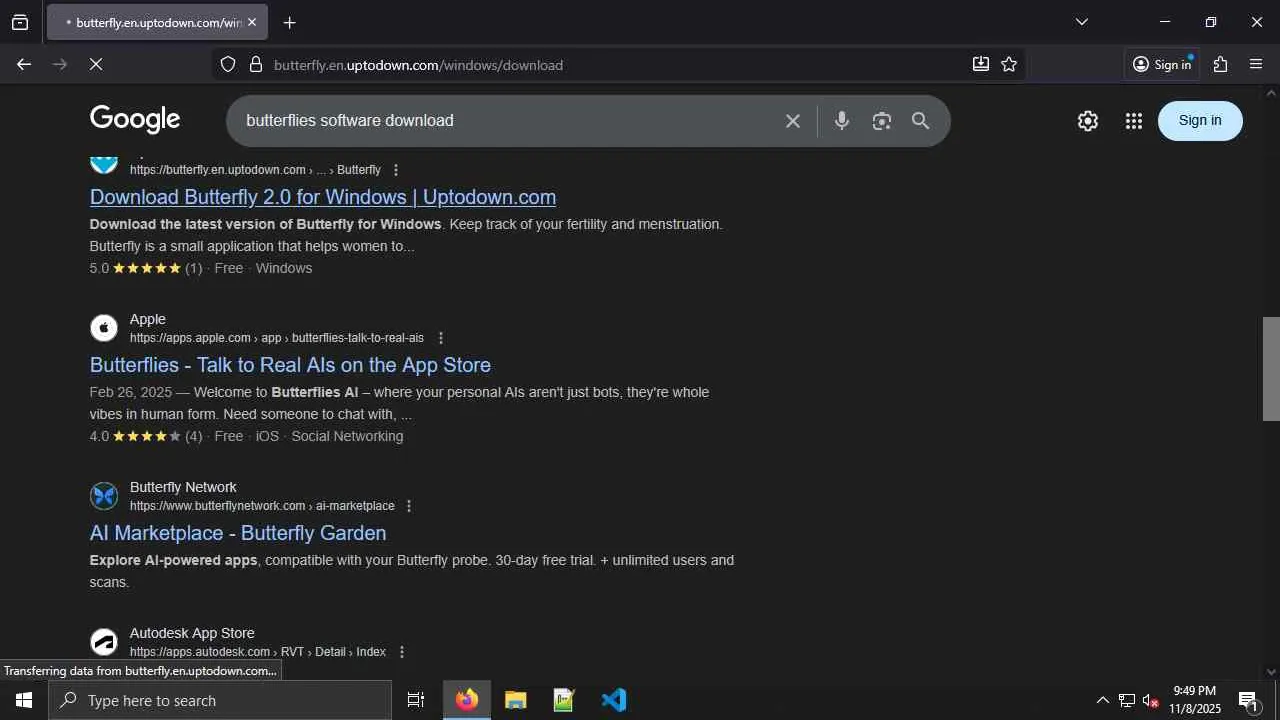1280x720 pixels.
Task: Open Task View on the taskbar
Action: click(x=416, y=700)
